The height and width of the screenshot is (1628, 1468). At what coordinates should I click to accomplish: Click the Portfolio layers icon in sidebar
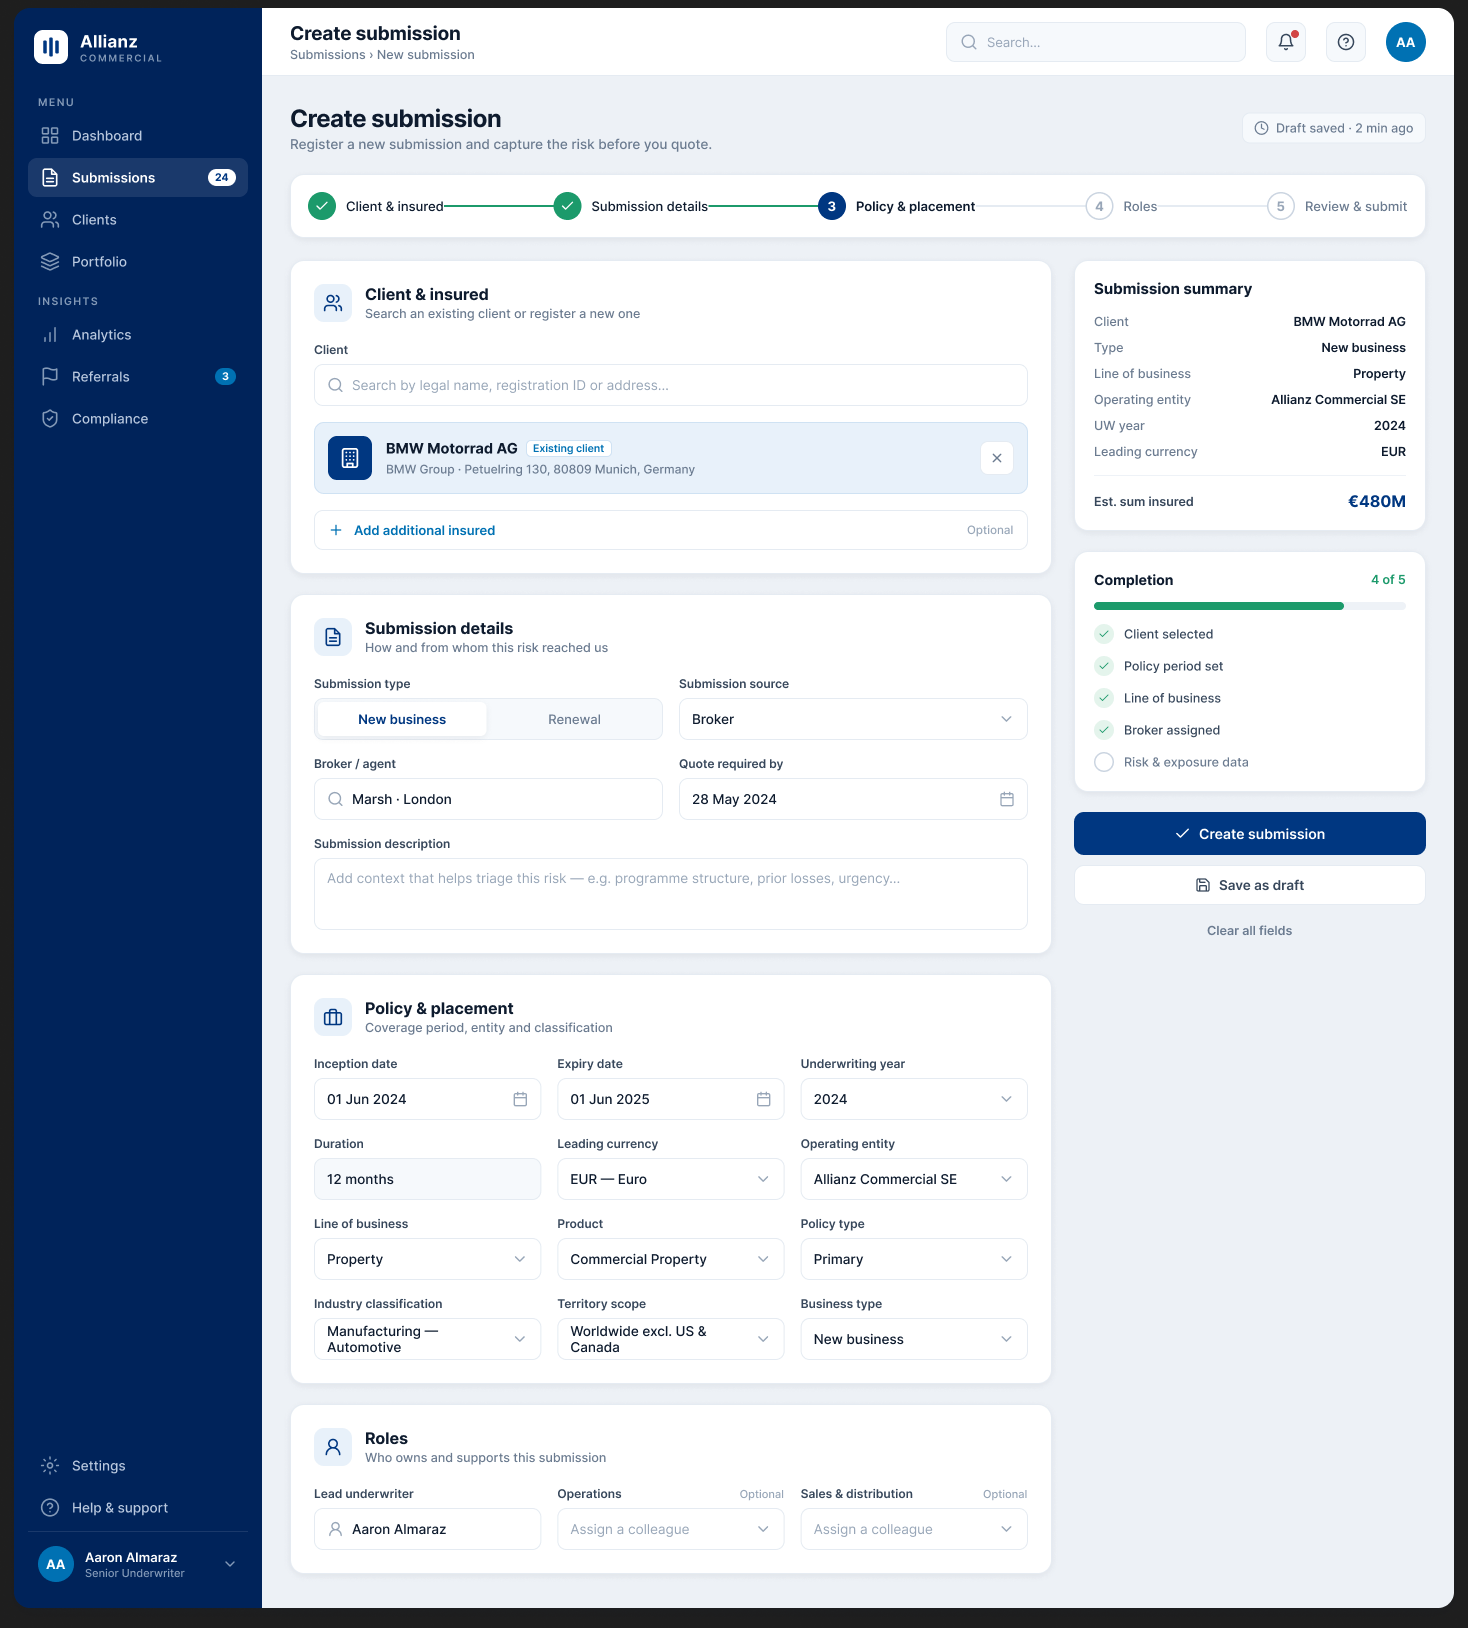pyautogui.click(x=50, y=262)
